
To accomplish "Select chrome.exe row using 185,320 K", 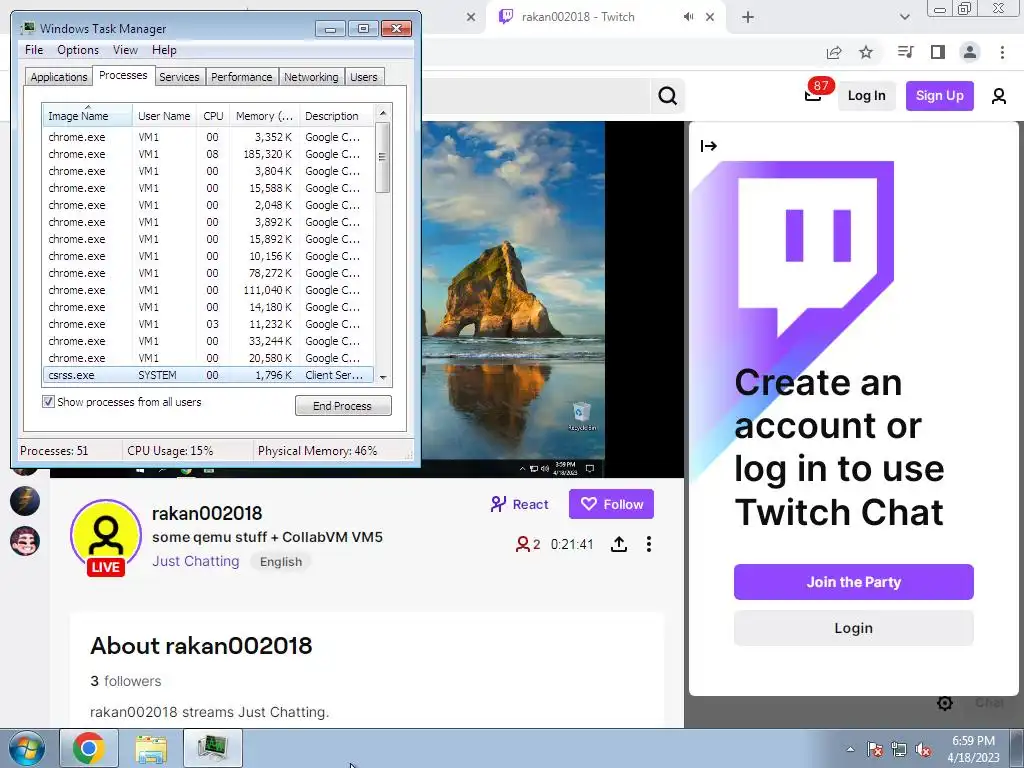I will pos(208,154).
